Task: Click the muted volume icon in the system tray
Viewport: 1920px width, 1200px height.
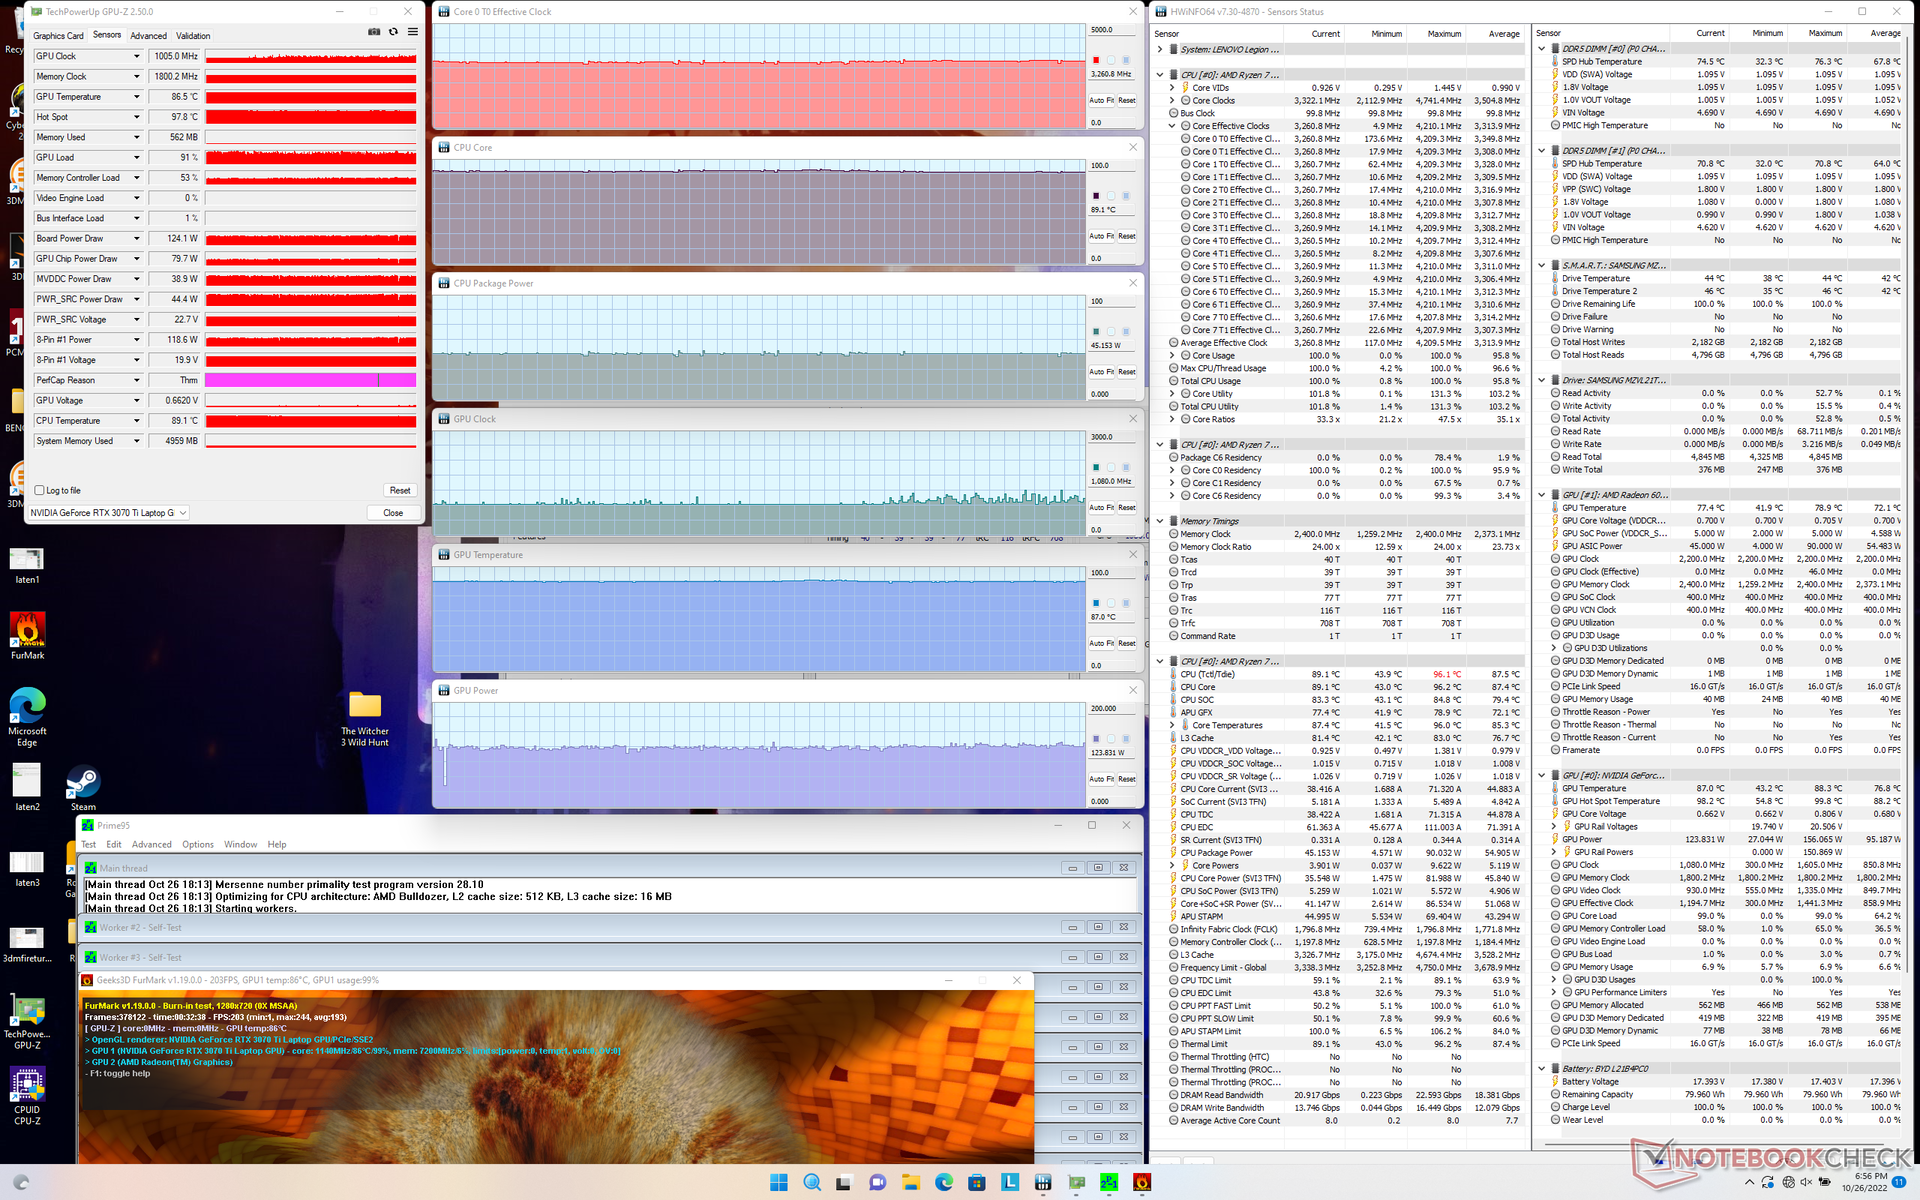Action: 1806,1182
